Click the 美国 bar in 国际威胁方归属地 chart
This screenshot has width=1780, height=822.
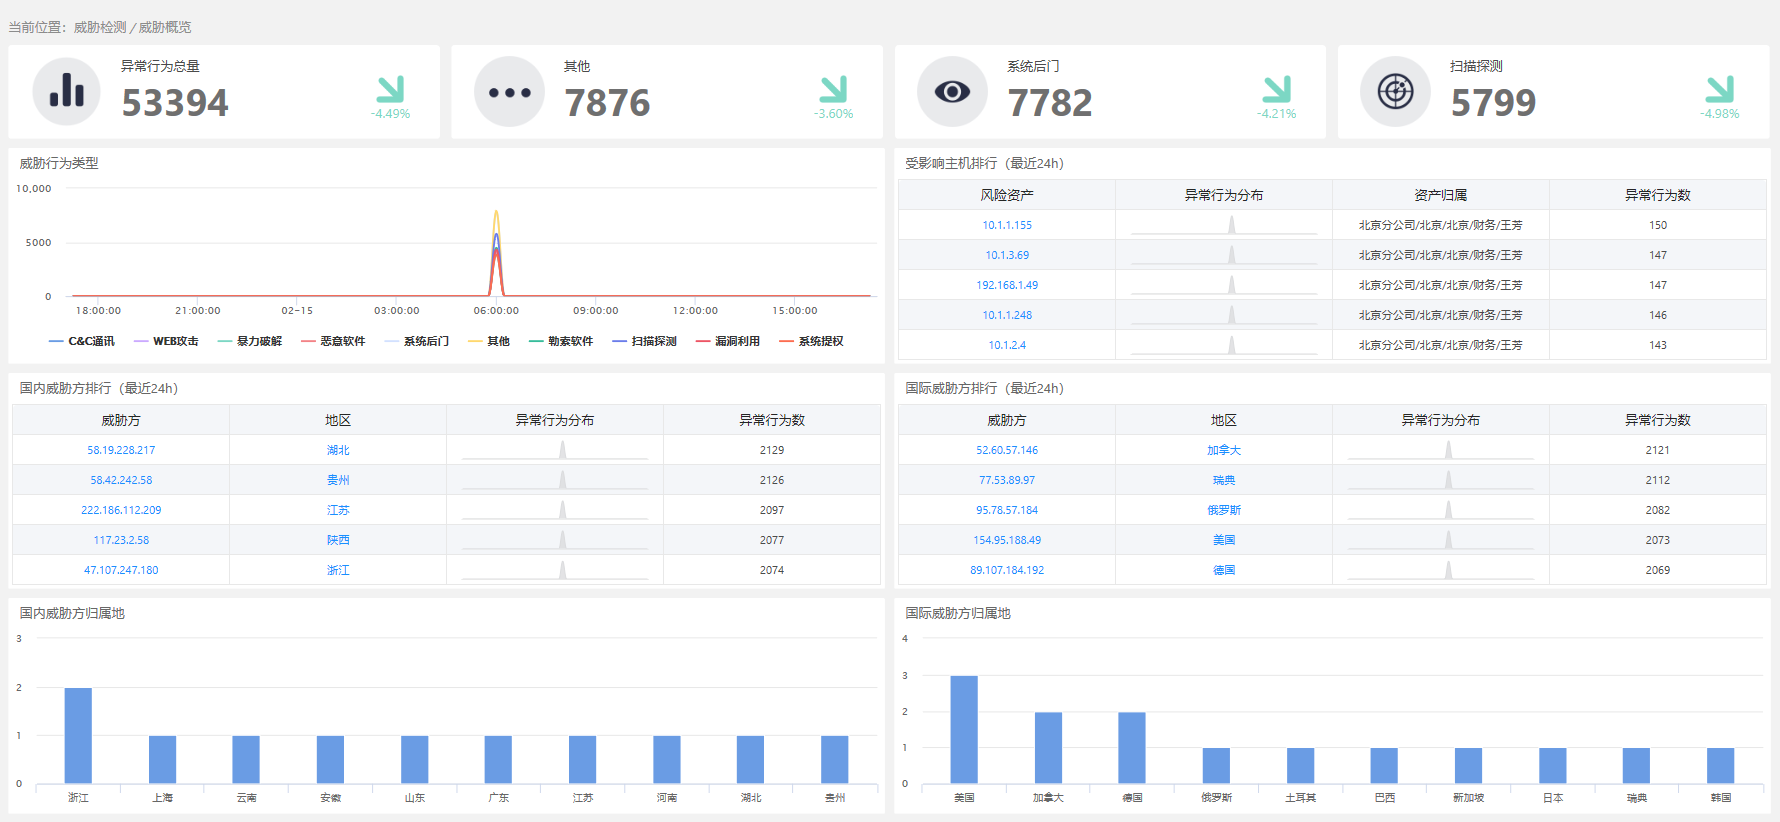click(964, 729)
